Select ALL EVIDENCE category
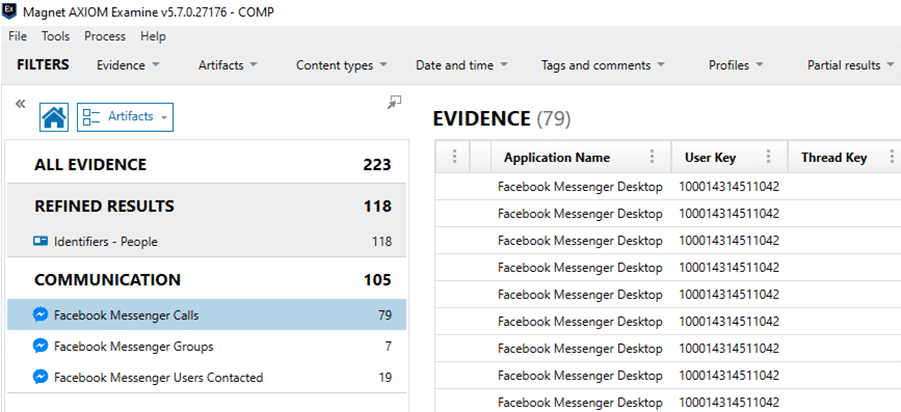901x412 pixels. click(207, 165)
